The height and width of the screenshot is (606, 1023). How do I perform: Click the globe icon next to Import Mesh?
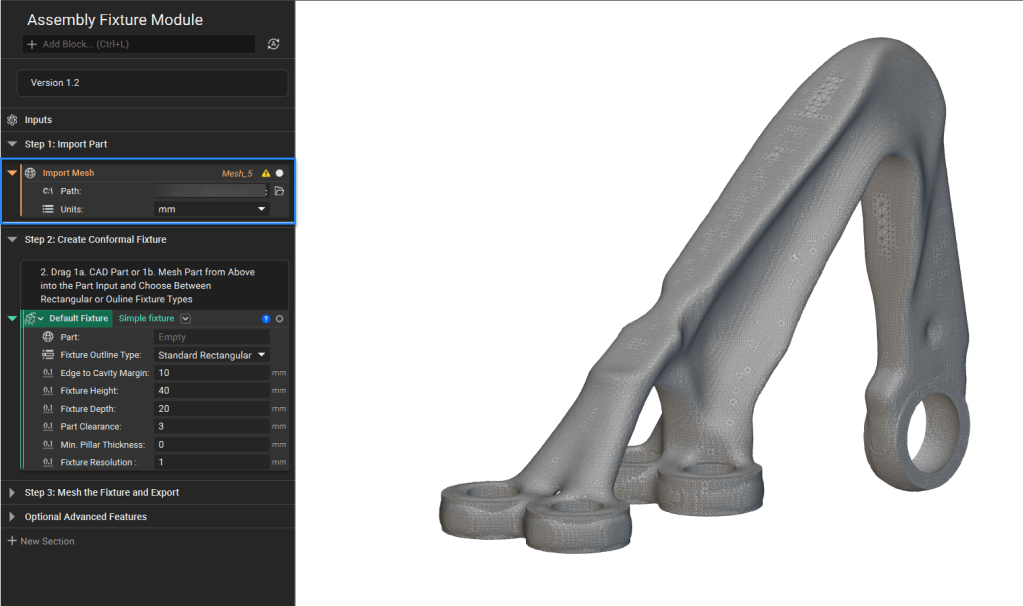[30, 173]
